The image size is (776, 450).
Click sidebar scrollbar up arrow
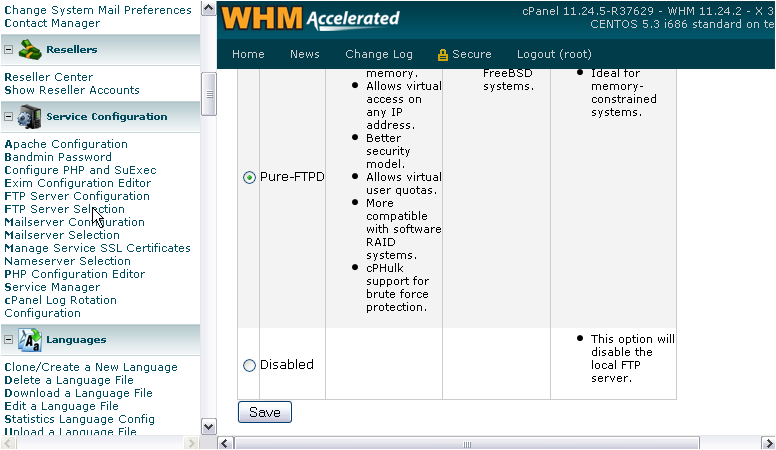[x=209, y=8]
